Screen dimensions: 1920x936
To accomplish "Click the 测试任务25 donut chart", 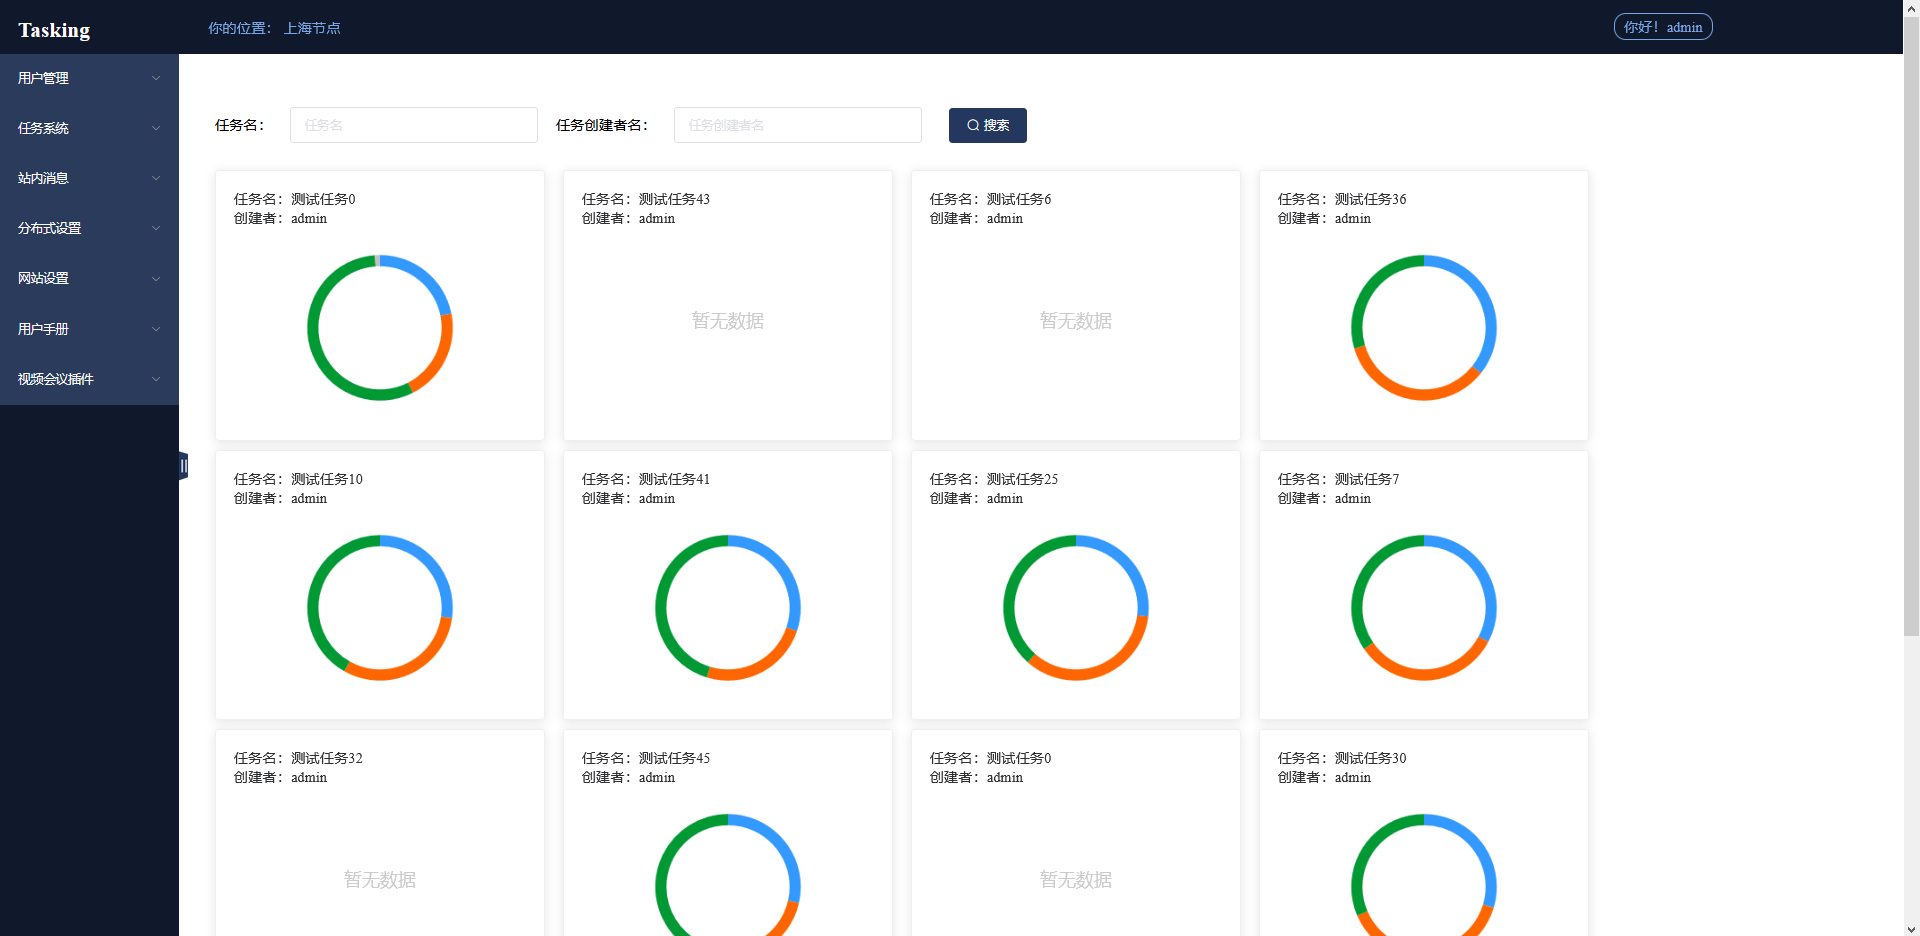I will click(x=1076, y=608).
